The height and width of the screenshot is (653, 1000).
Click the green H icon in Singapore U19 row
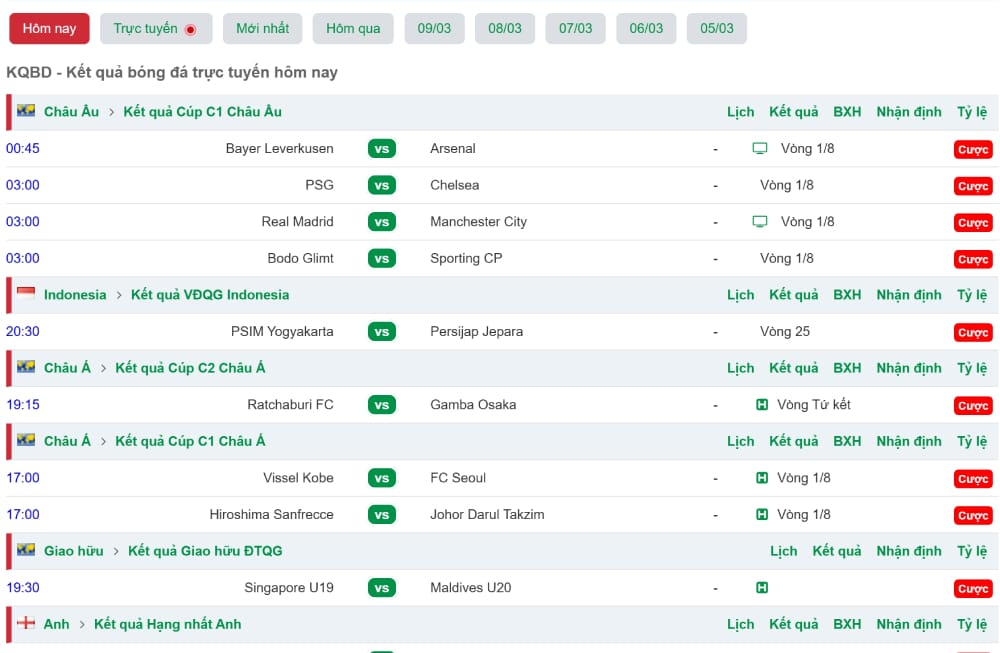tap(761, 588)
